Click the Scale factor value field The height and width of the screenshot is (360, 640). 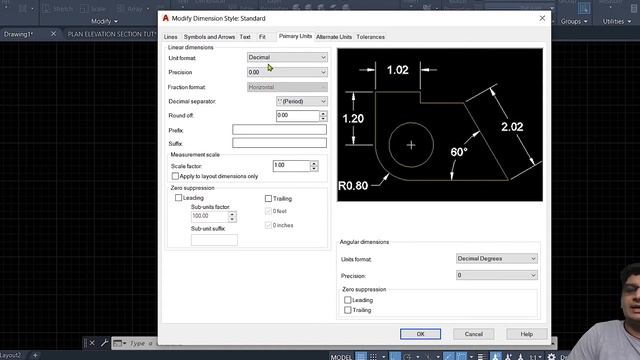click(291, 166)
